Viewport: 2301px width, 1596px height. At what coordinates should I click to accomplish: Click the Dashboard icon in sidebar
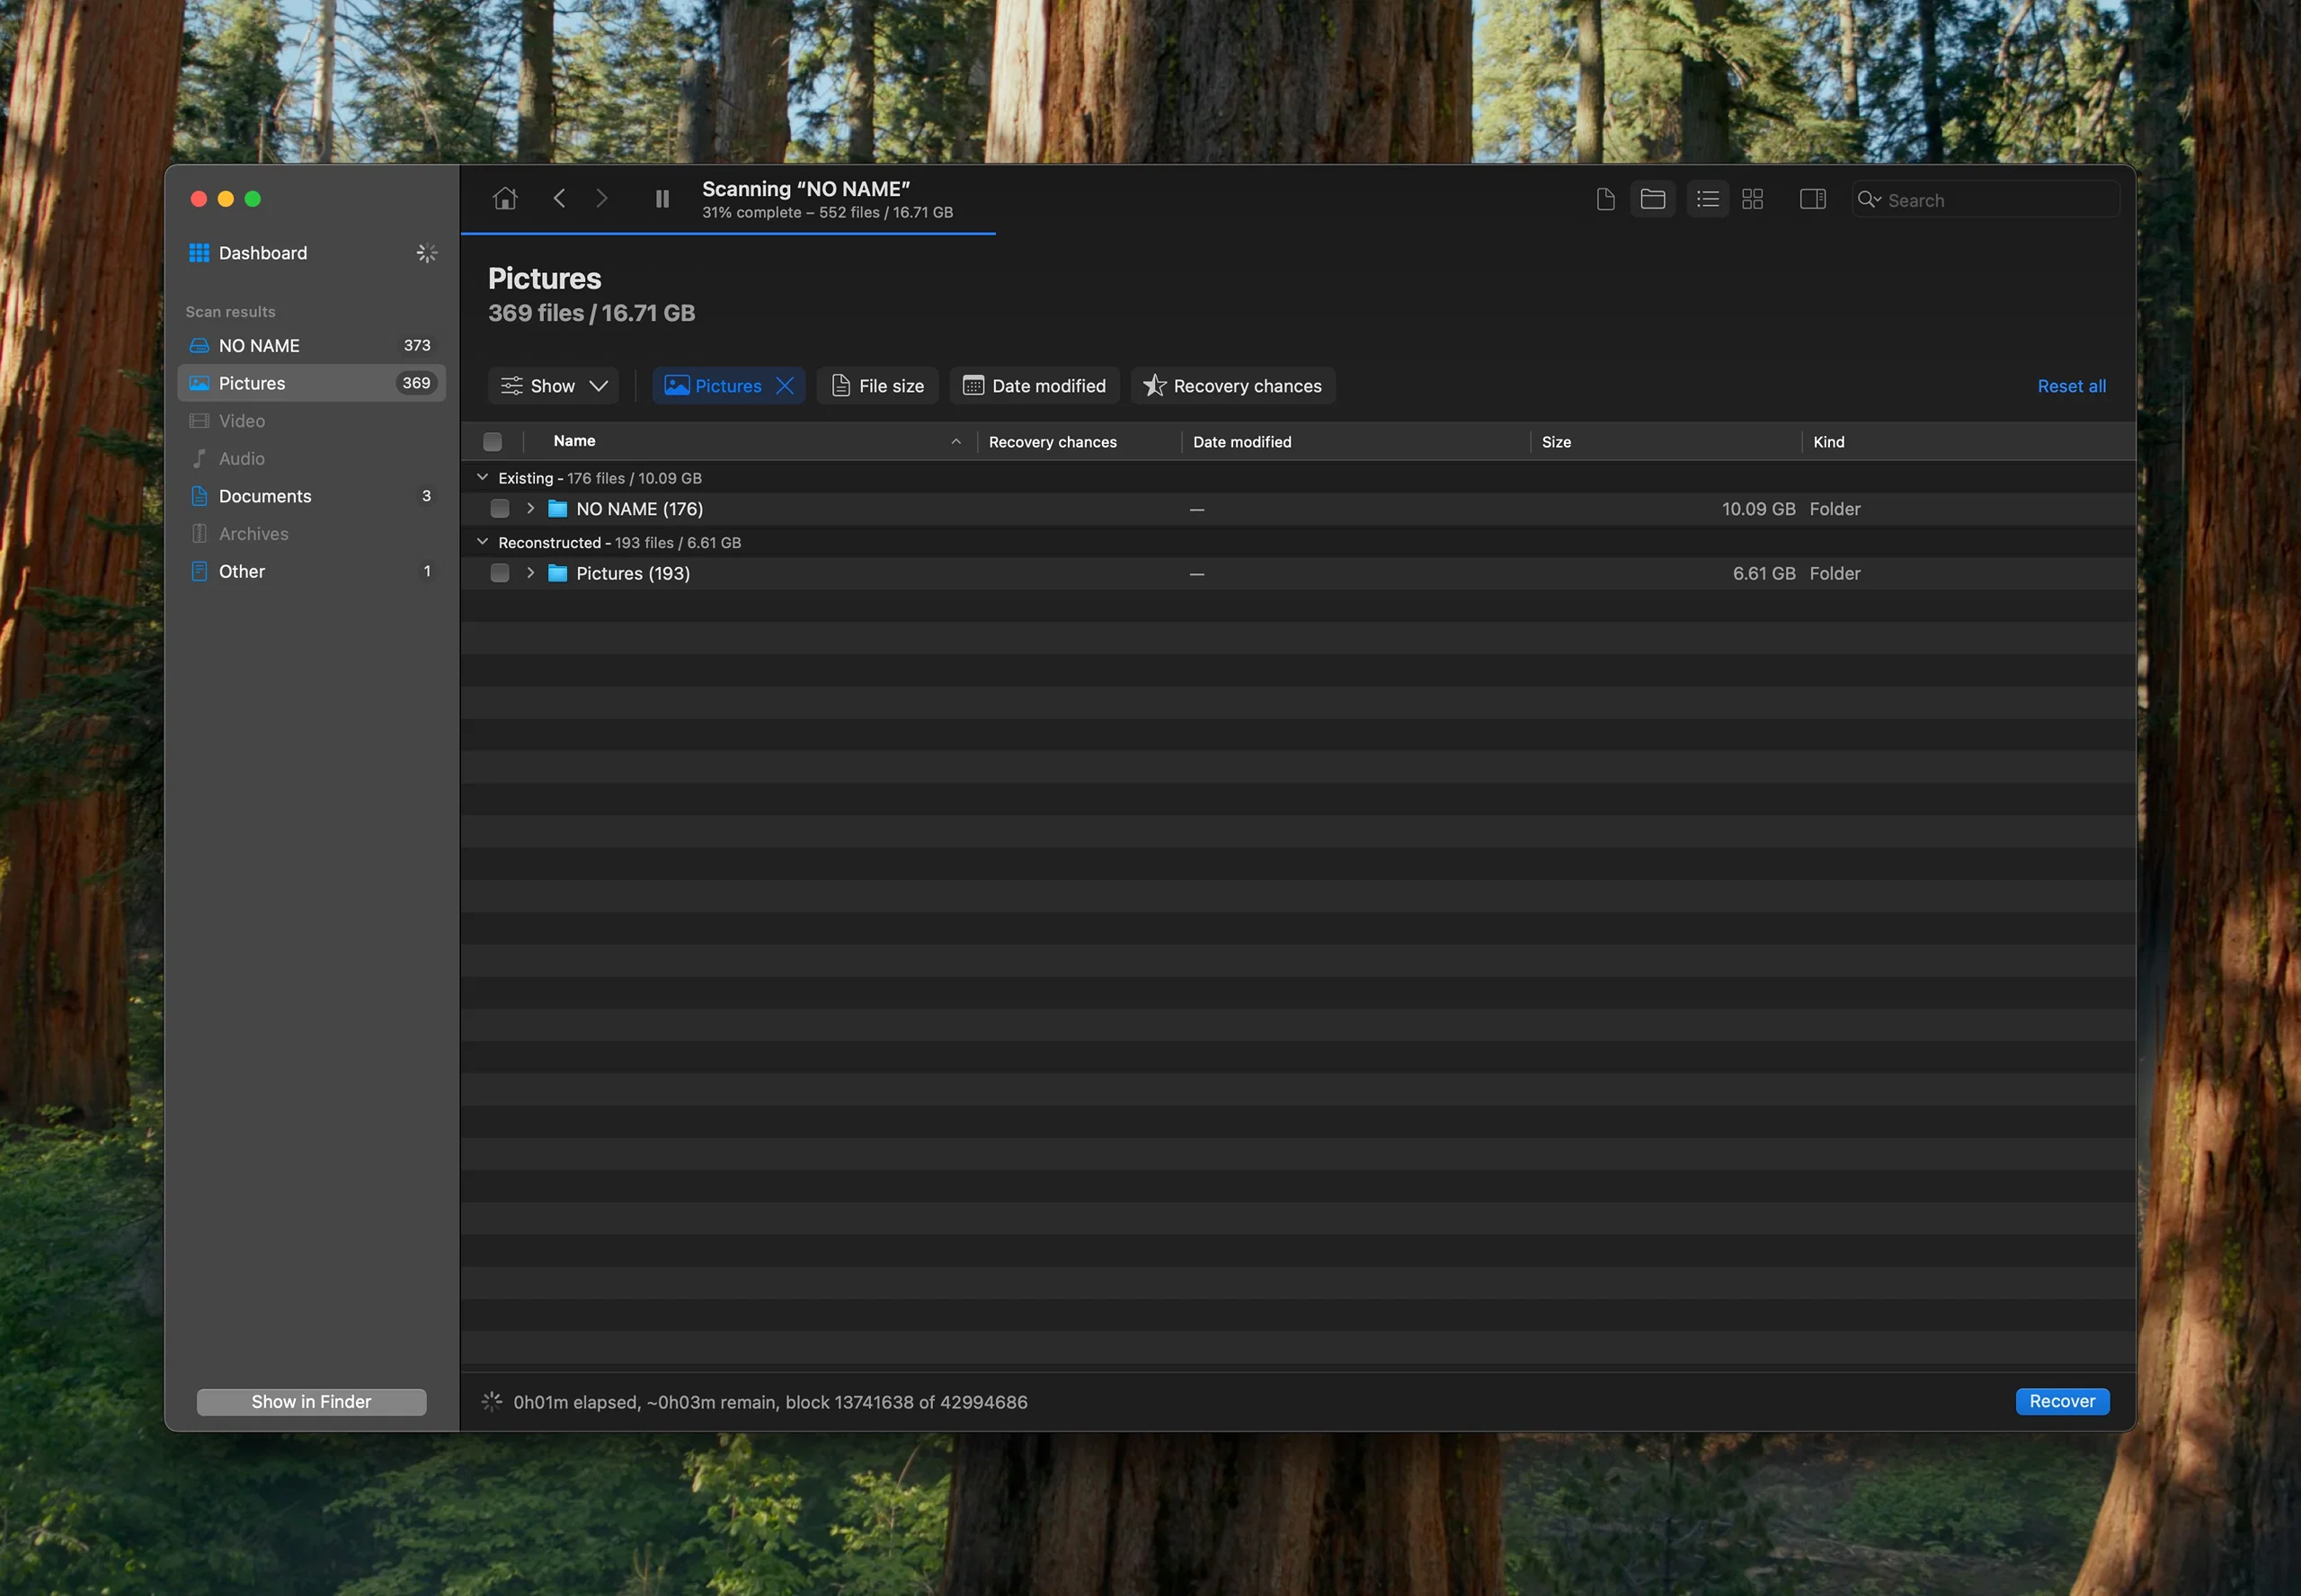pyautogui.click(x=198, y=253)
